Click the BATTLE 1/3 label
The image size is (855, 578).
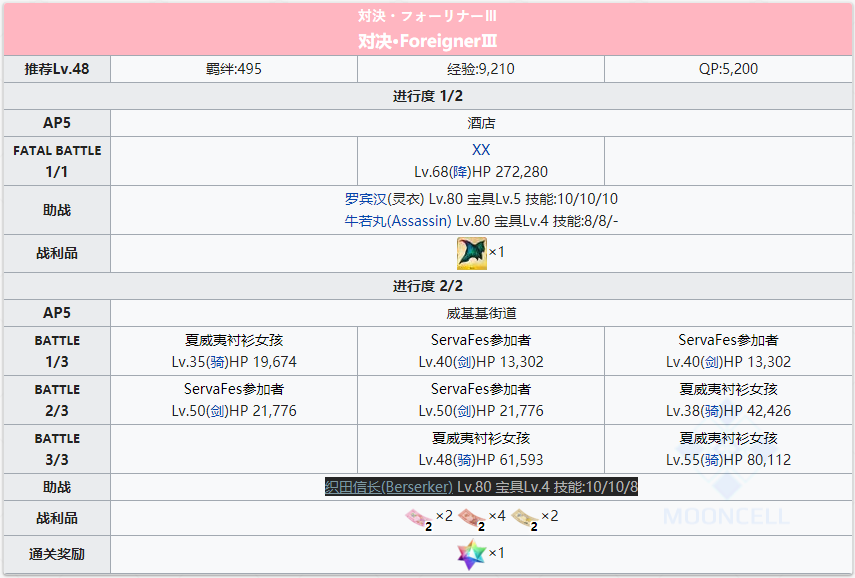(57, 351)
